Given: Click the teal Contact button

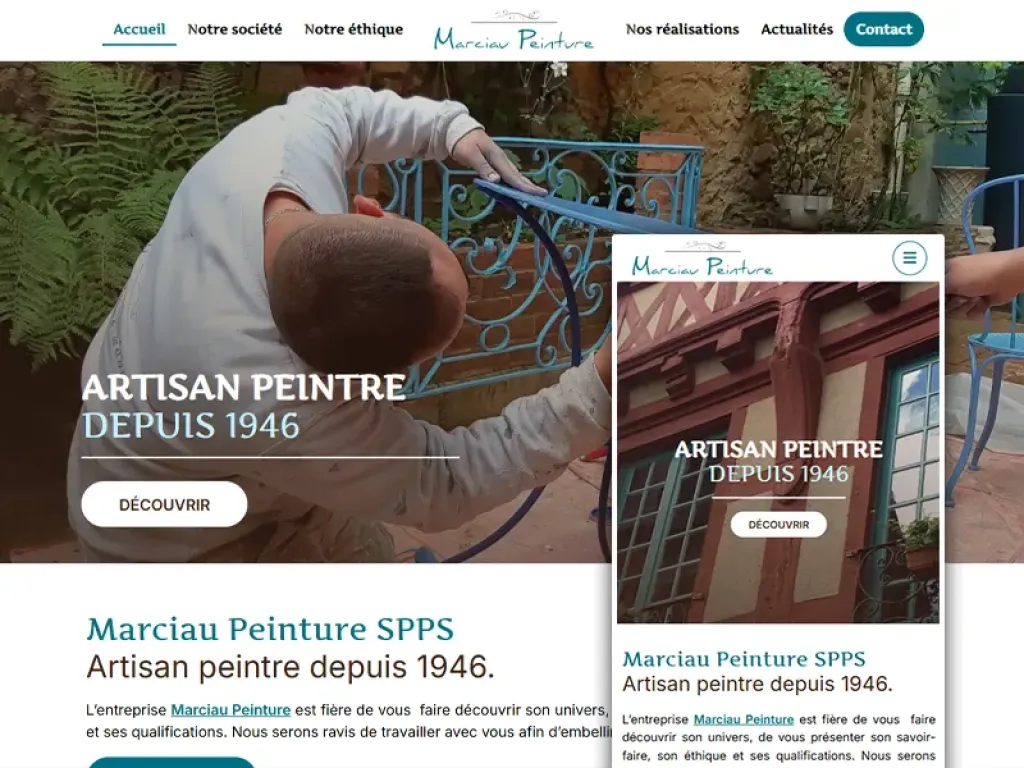Looking at the screenshot, I should point(884,29).
